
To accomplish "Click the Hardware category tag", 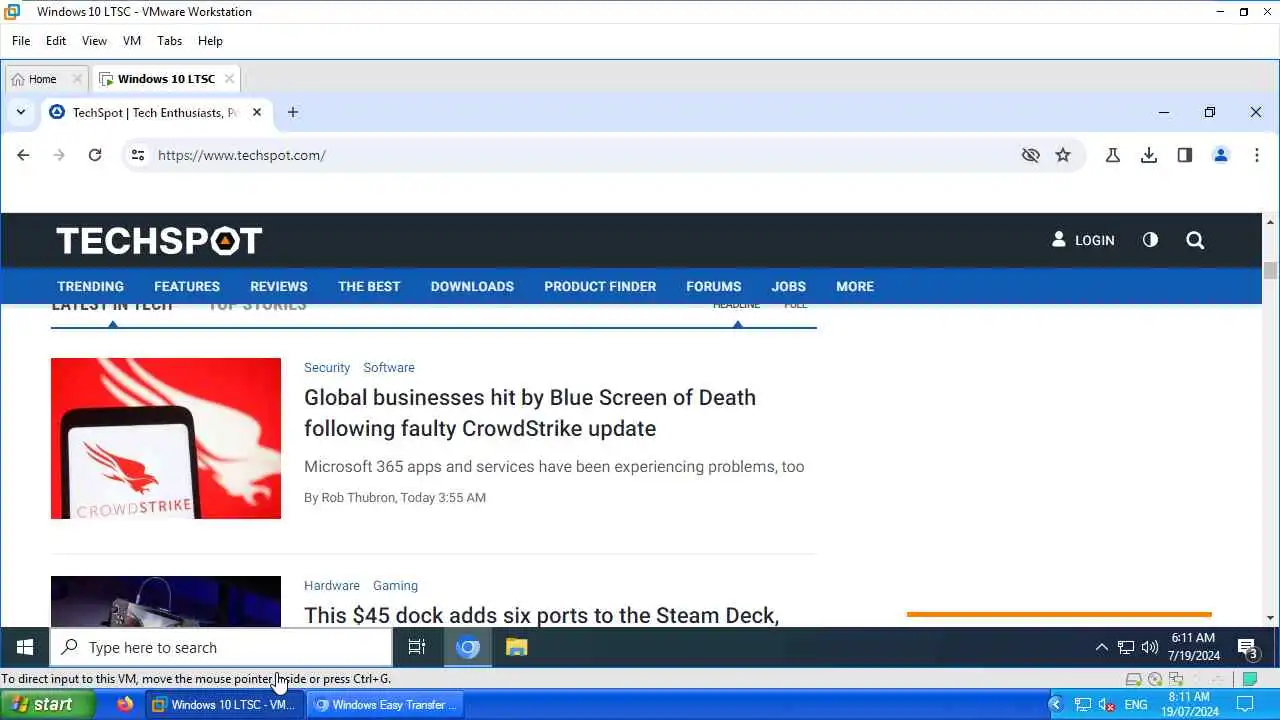I will tap(332, 586).
